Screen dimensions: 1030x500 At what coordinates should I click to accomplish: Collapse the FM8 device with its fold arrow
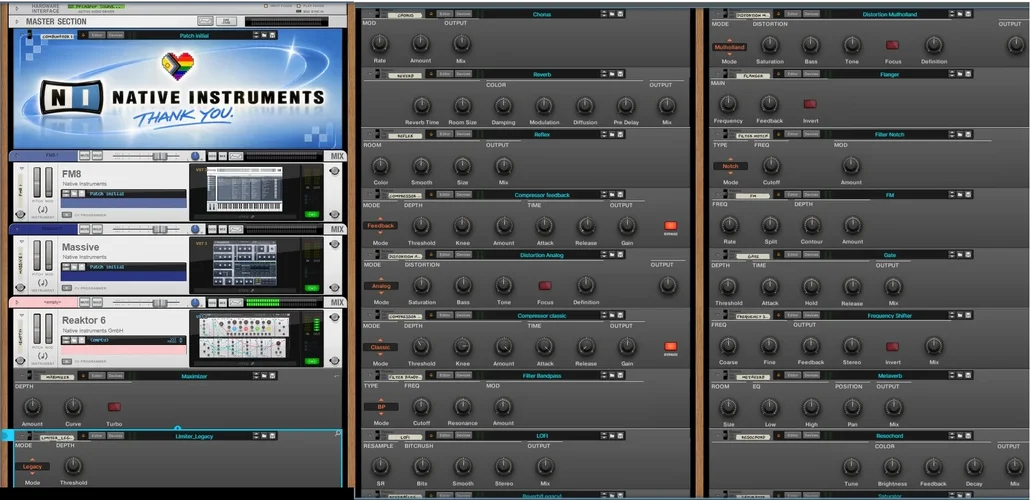click(x=20, y=170)
